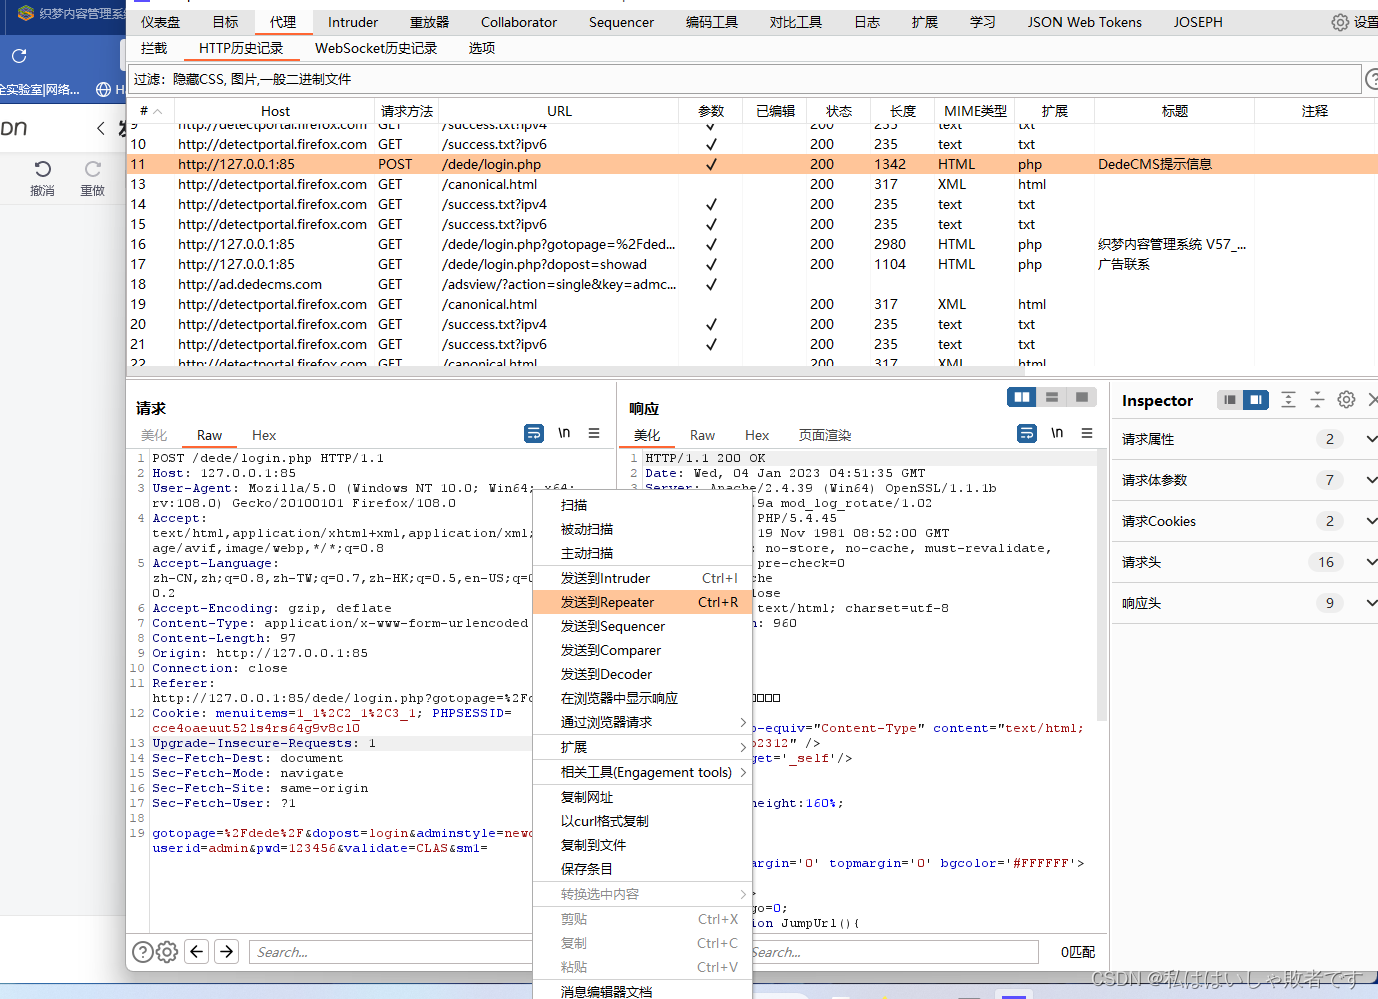Screen dimensions: 1378x999
Task: Expand 请求头 section in Inspector
Action: pyautogui.click(x=1371, y=562)
